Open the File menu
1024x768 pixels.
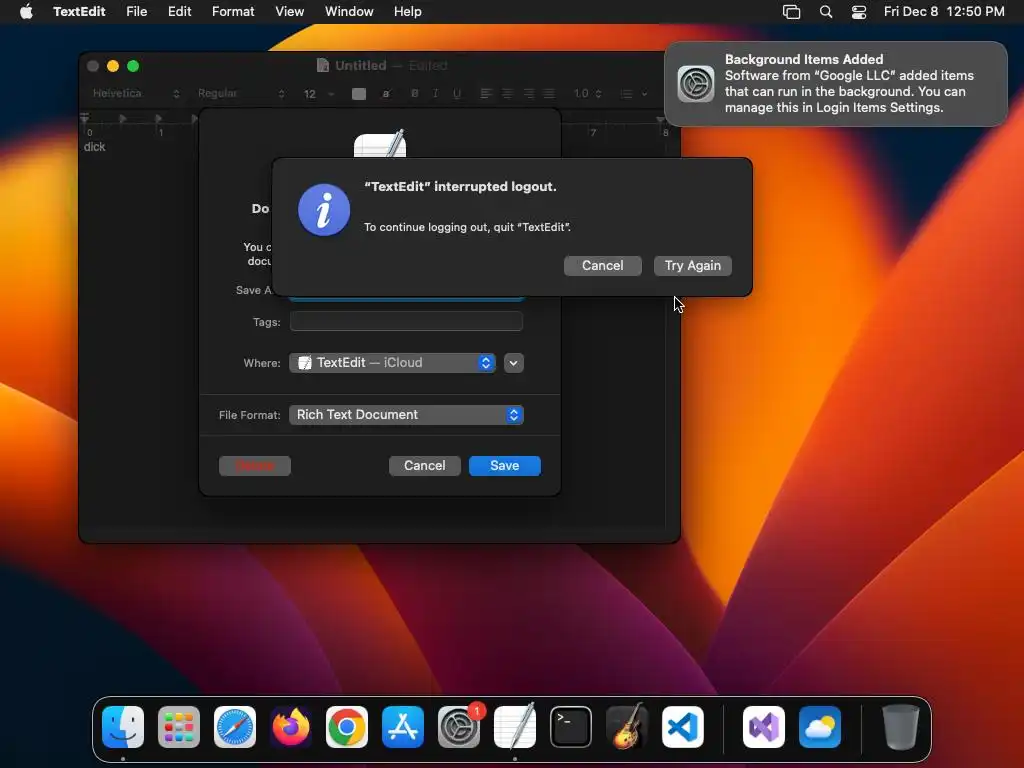[136, 12]
